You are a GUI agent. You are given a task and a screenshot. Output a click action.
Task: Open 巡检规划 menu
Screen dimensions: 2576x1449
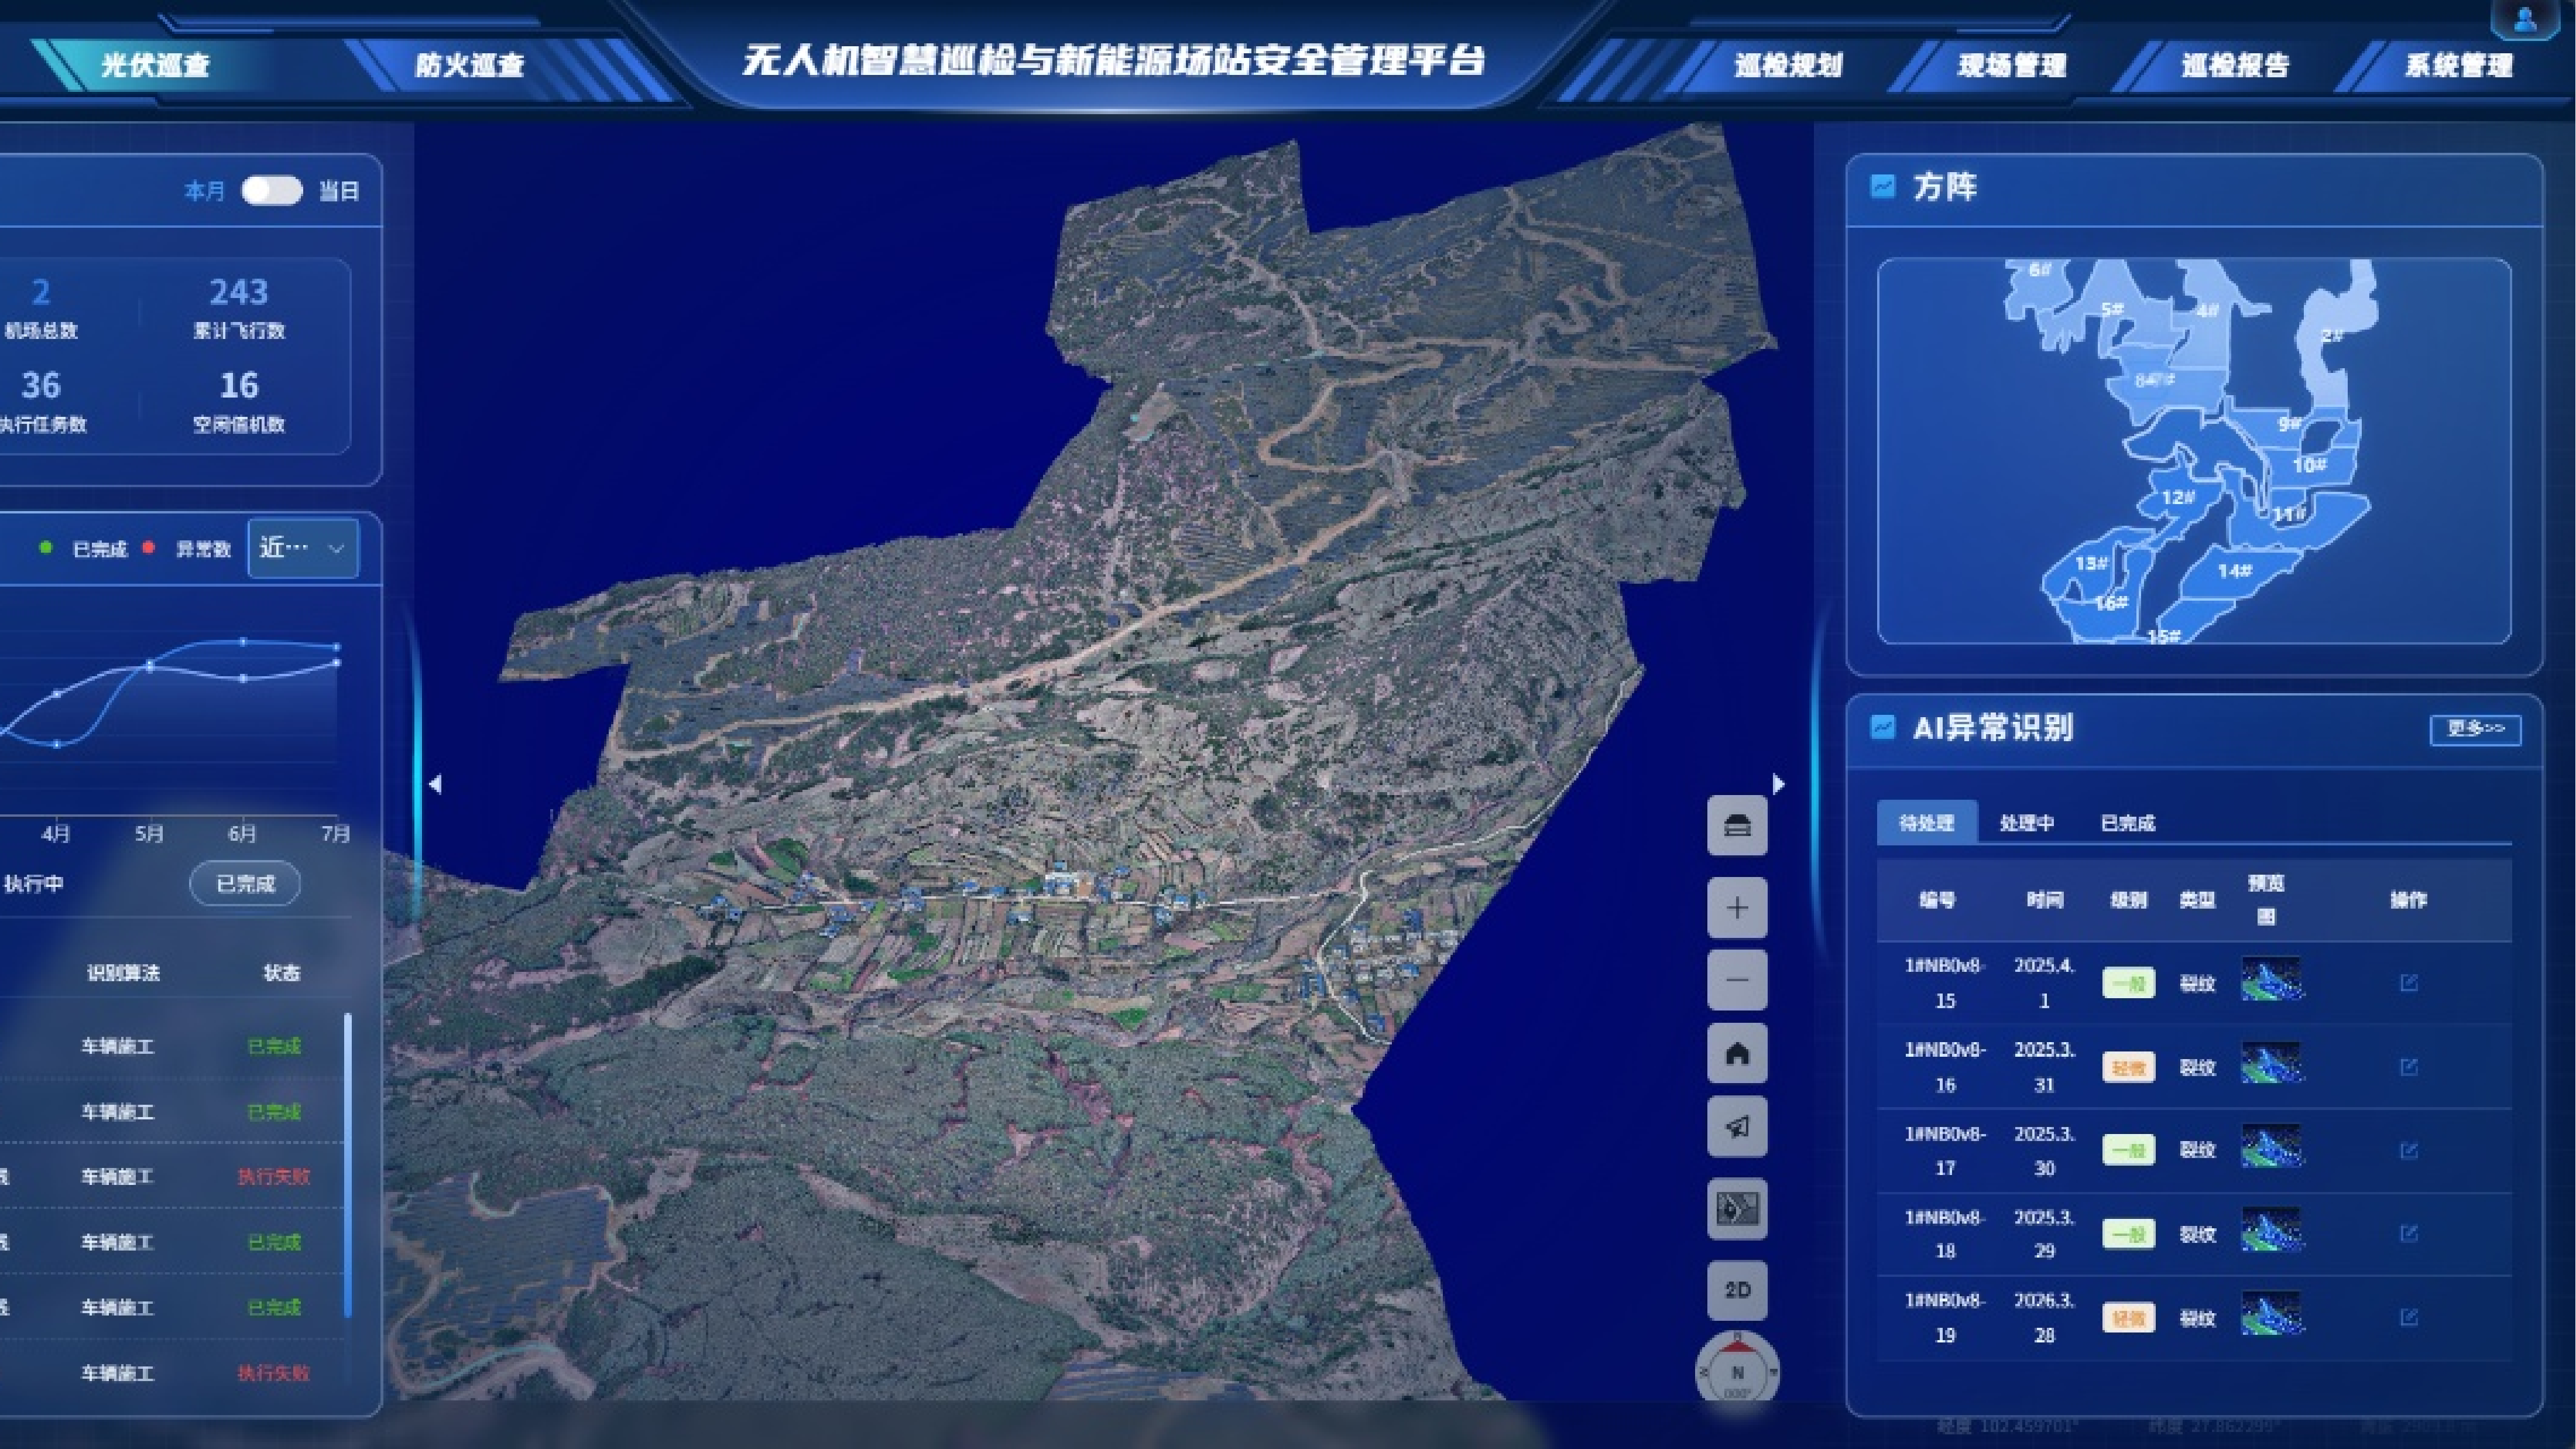coord(1788,65)
